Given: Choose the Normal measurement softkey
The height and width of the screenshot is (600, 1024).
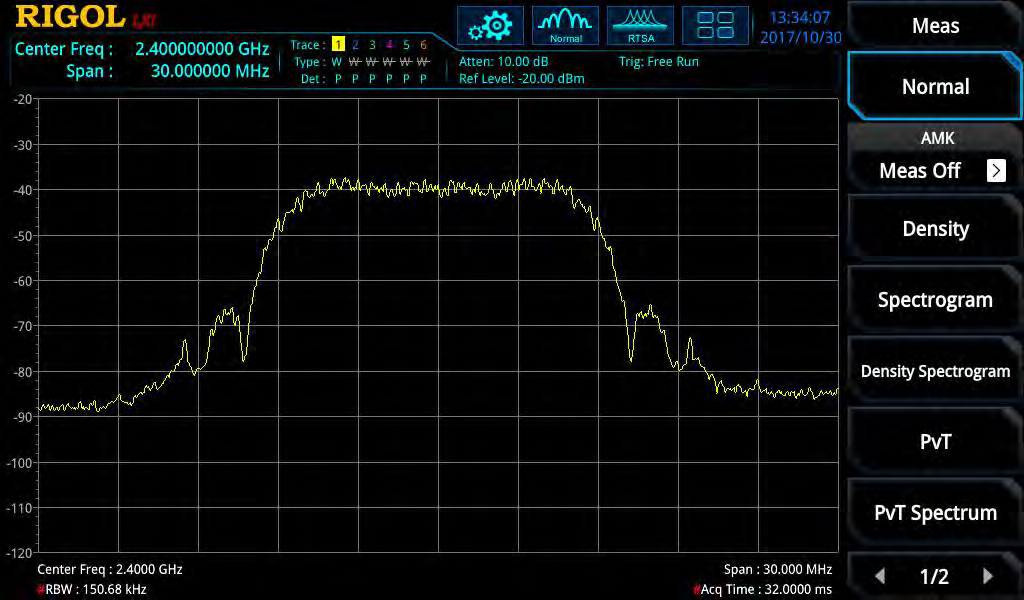Looking at the screenshot, I should [x=935, y=86].
